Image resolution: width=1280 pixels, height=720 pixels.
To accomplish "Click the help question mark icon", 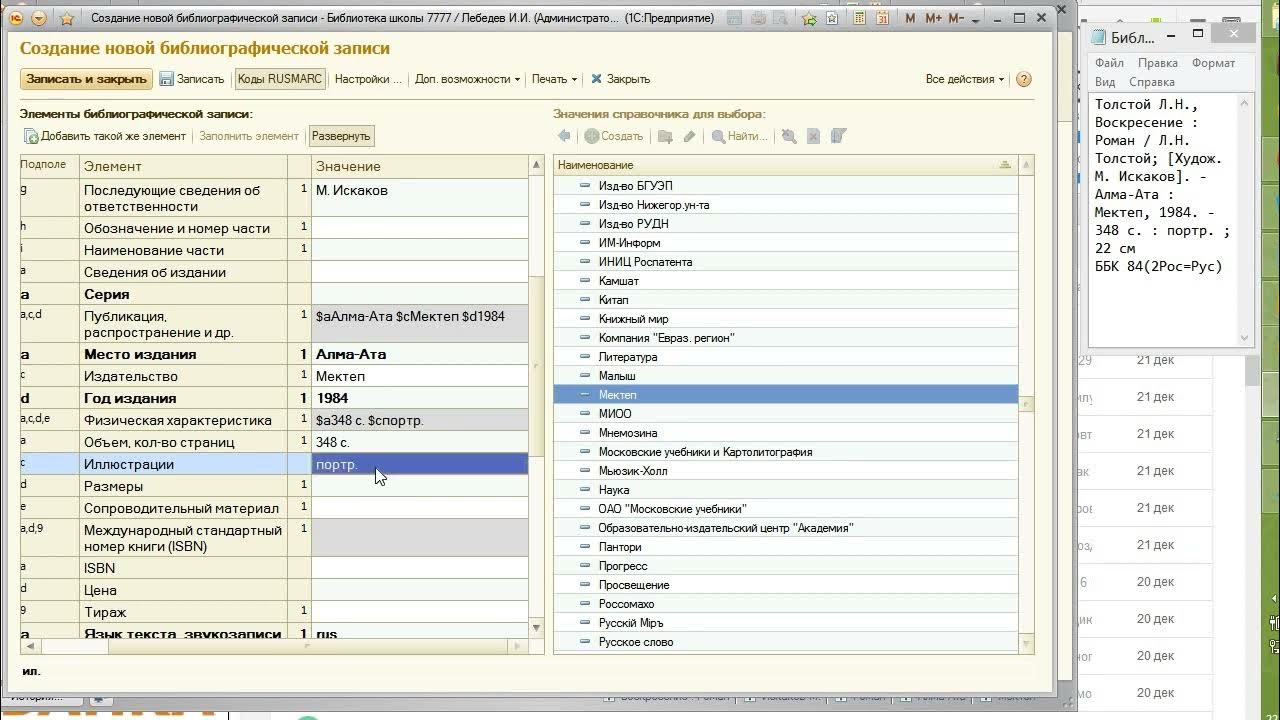I will [x=1023, y=79].
